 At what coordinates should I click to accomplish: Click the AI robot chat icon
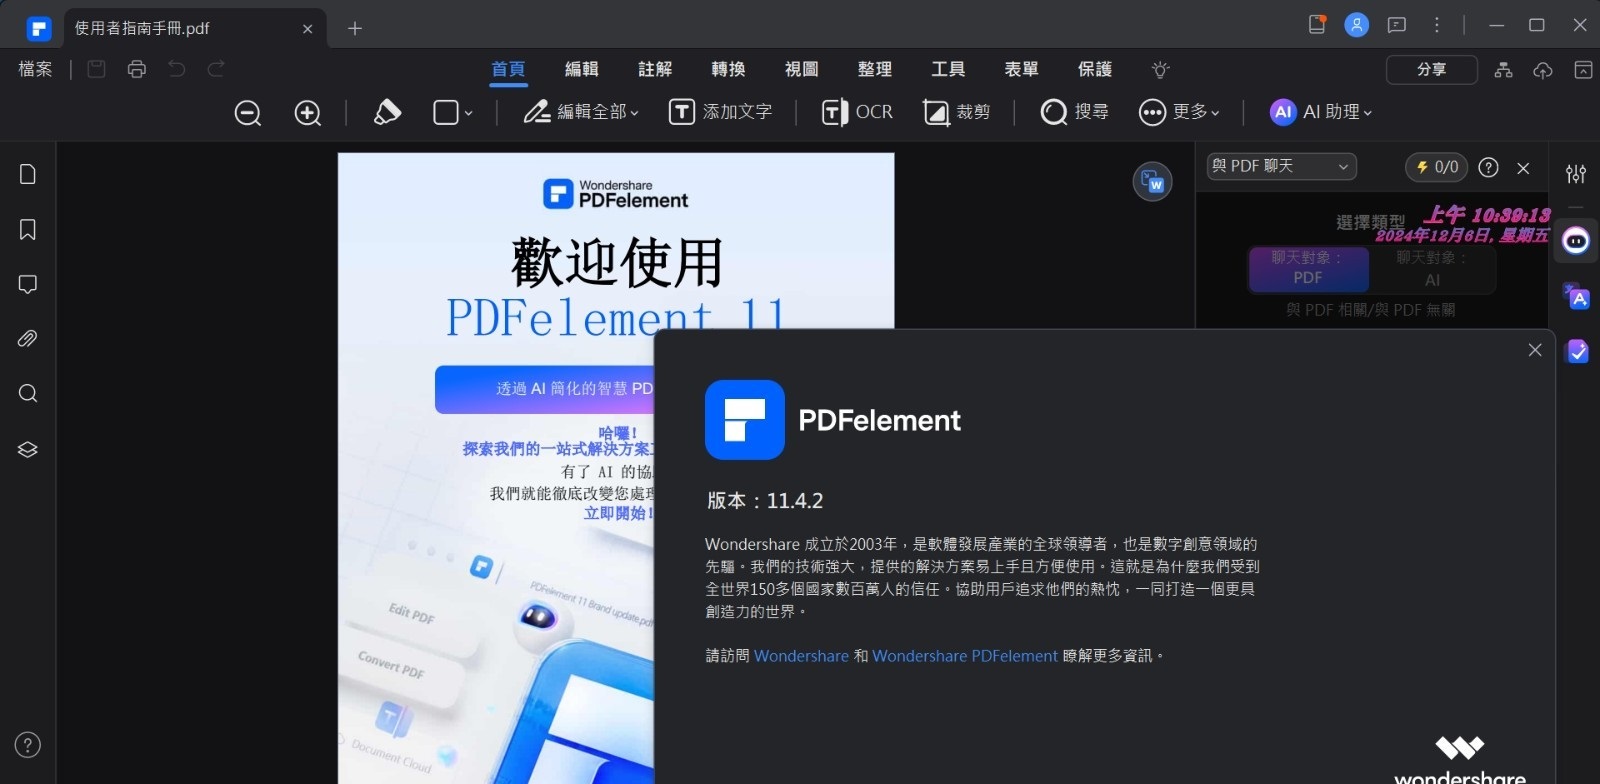tap(1576, 241)
